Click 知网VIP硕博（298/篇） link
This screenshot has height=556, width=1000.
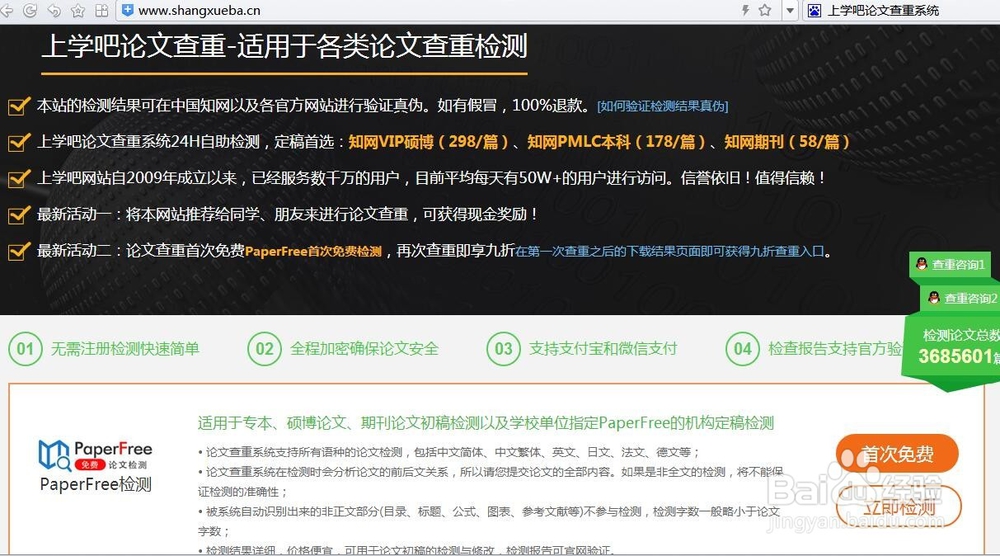tap(428, 142)
